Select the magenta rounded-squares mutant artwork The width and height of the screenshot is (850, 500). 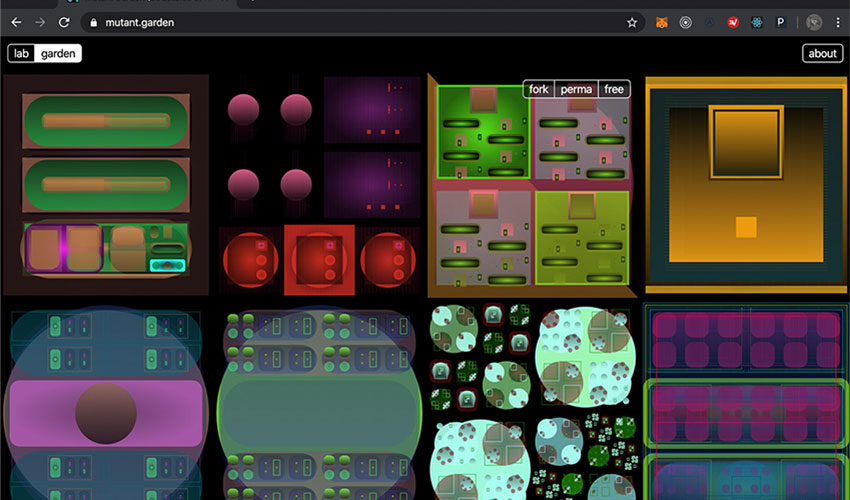[x=745, y=400]
